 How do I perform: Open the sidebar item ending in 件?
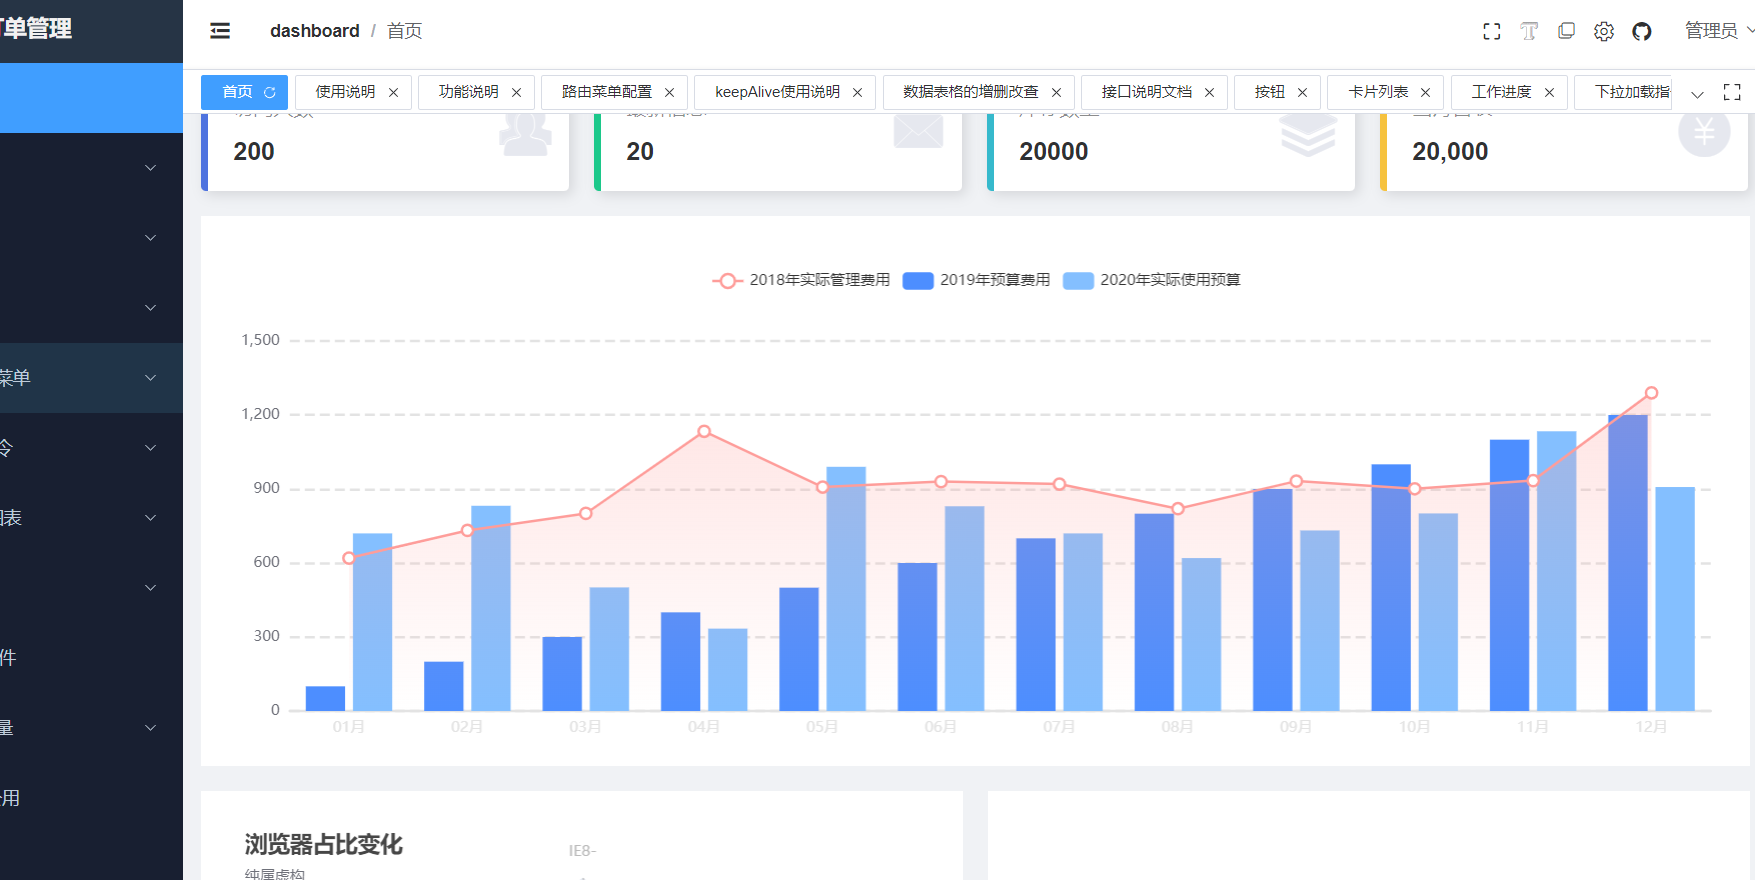[x=91, y=658]
